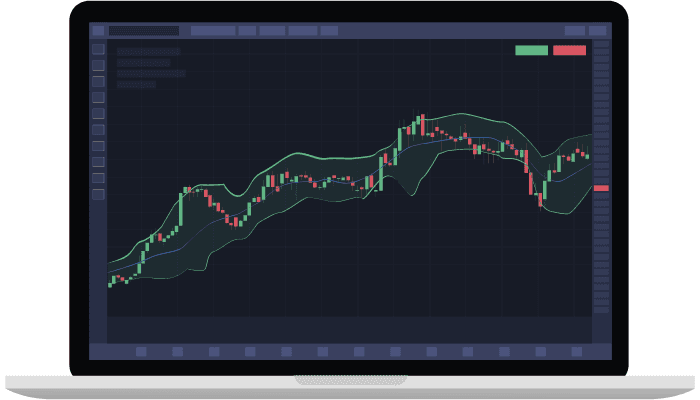Screen dimensions: 700x400
Task: Toggle the first indicator legend line
Action: (148, 51)
